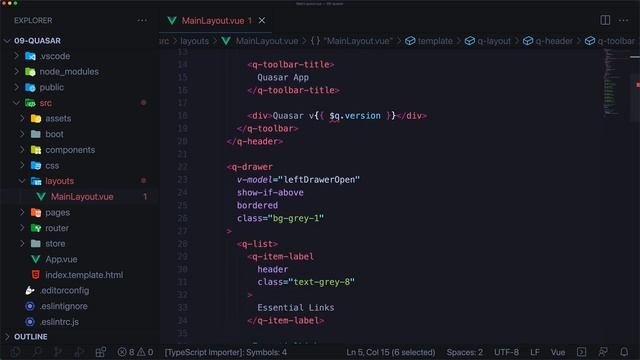Change indentation via Spaces: 2
Viewport: 640px width, 360px height.
464,352
